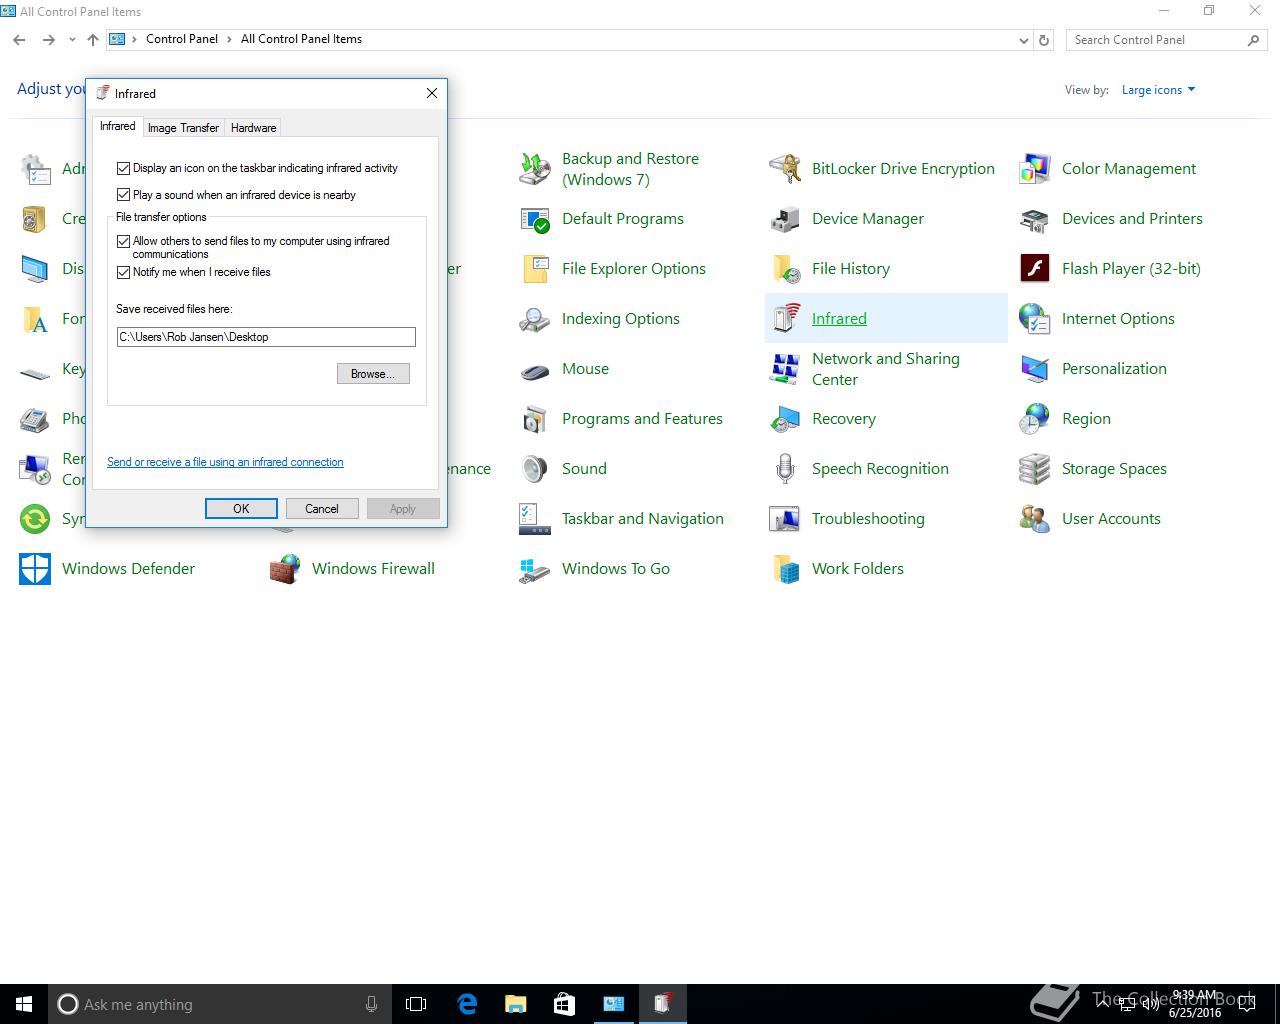Click the Search Control Panel box
This screenshot has height=1024, width=1280.
pos(1166,40)
